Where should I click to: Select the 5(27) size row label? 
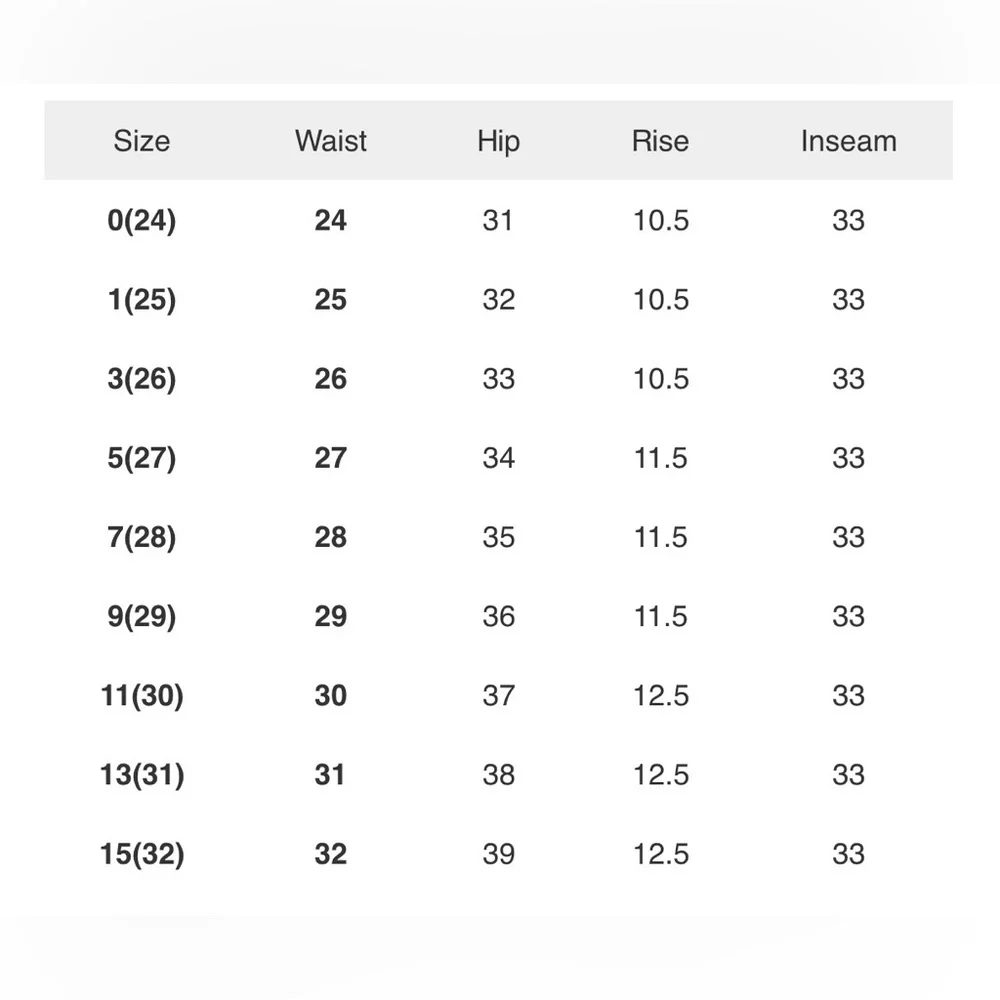coord(141,458)
